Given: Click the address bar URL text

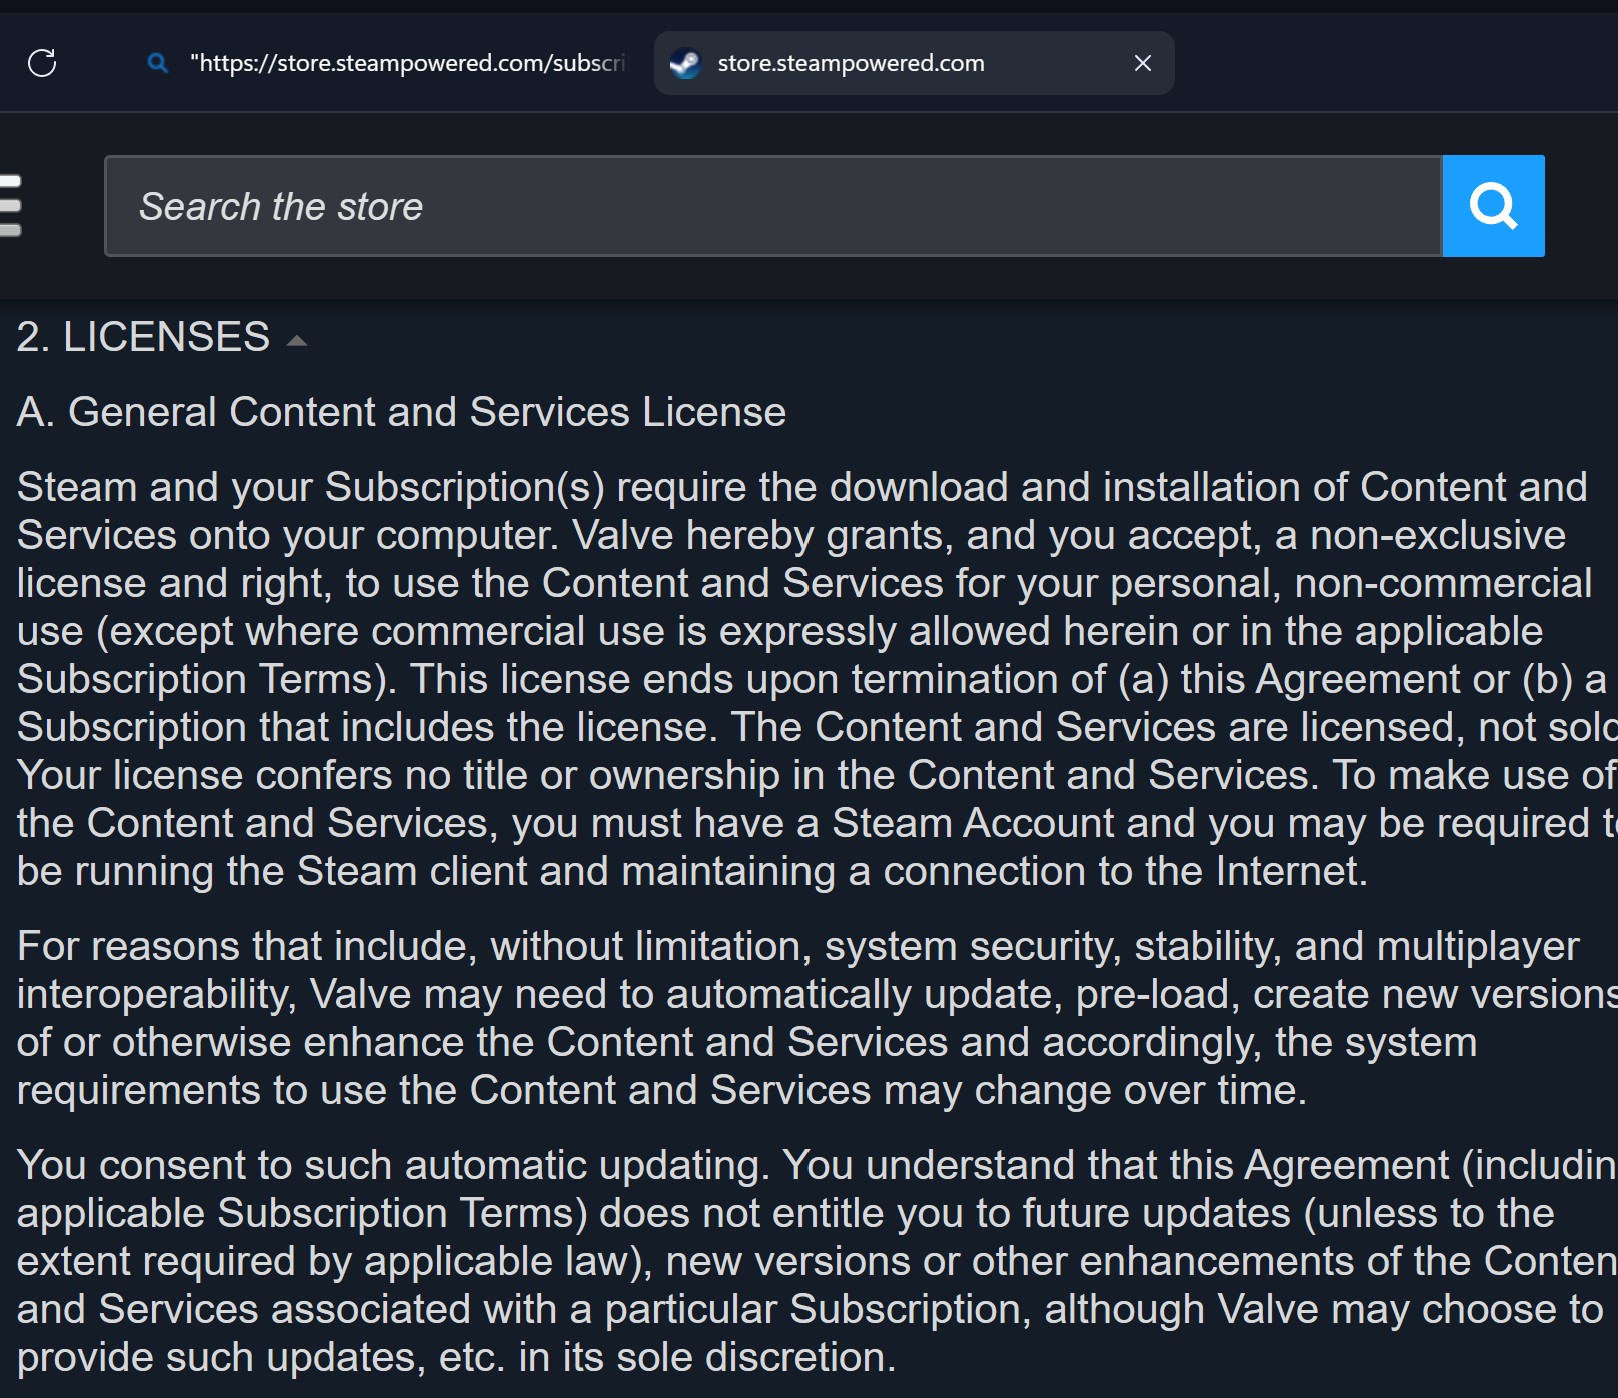Looking at the screenshot, I should tap(407, 63).
